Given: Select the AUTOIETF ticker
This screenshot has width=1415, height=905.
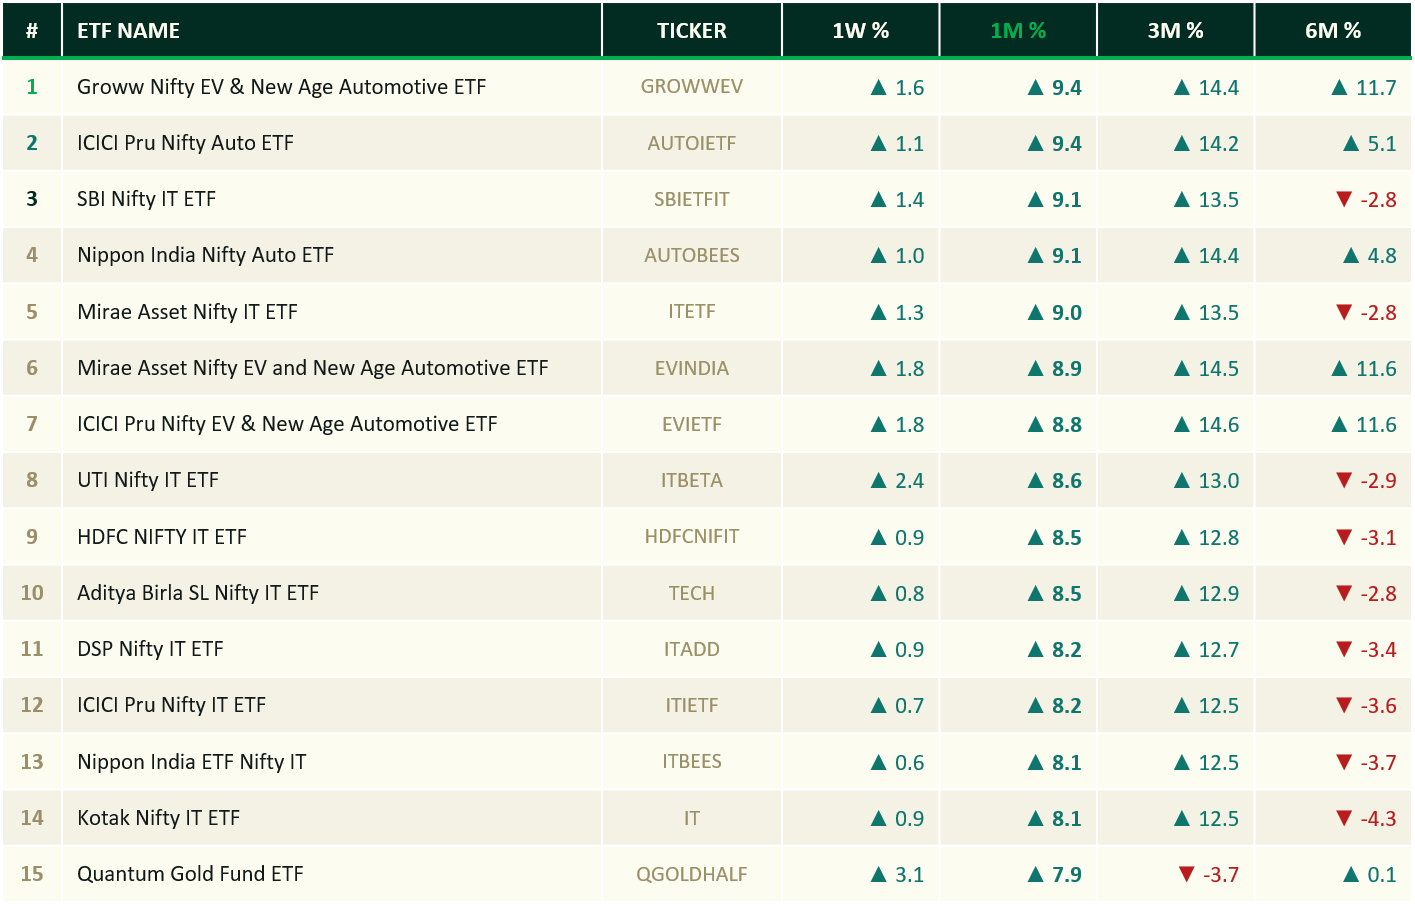Looking at the screenshot, I should [692, 143].
